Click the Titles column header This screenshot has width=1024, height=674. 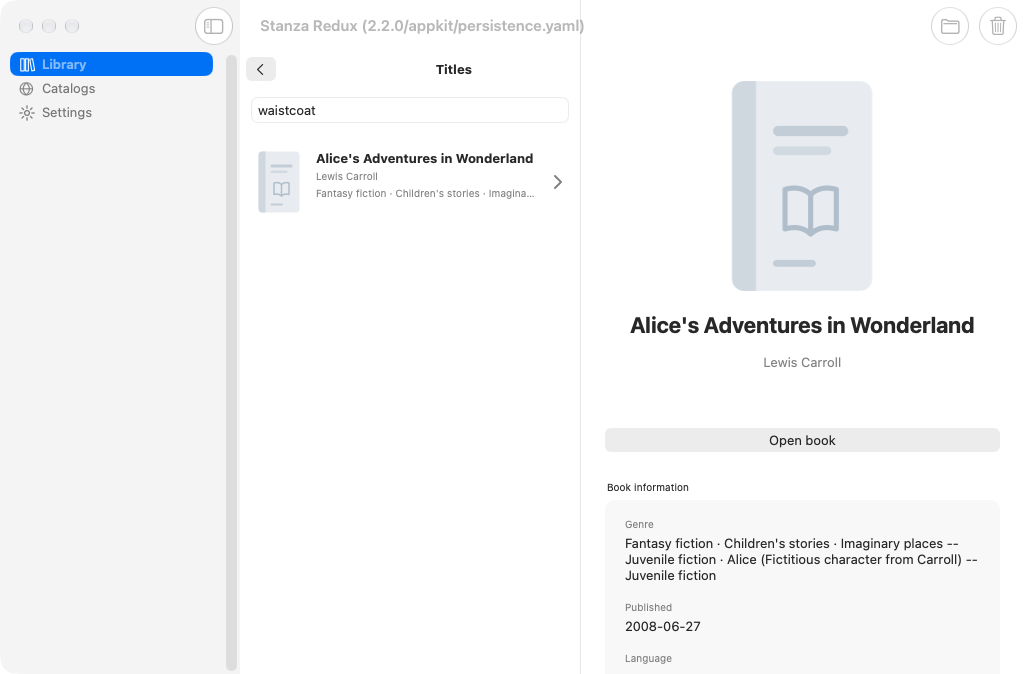tap(454, 69)
